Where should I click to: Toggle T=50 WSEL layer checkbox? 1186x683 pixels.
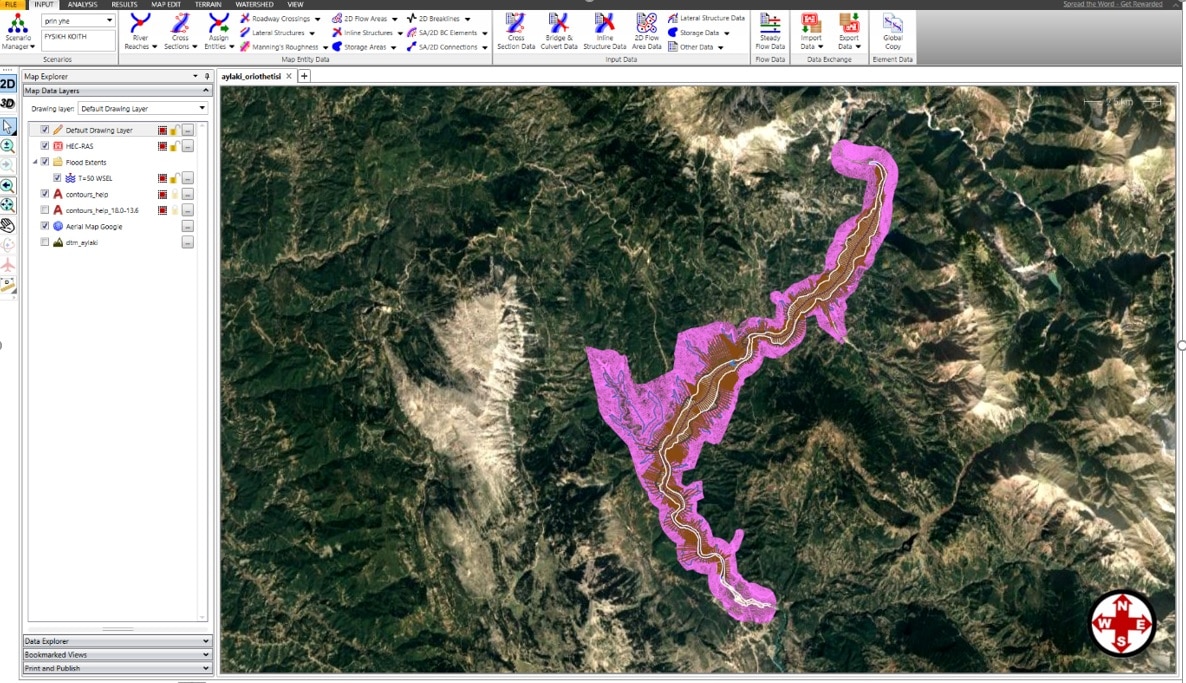click(57, 179)
